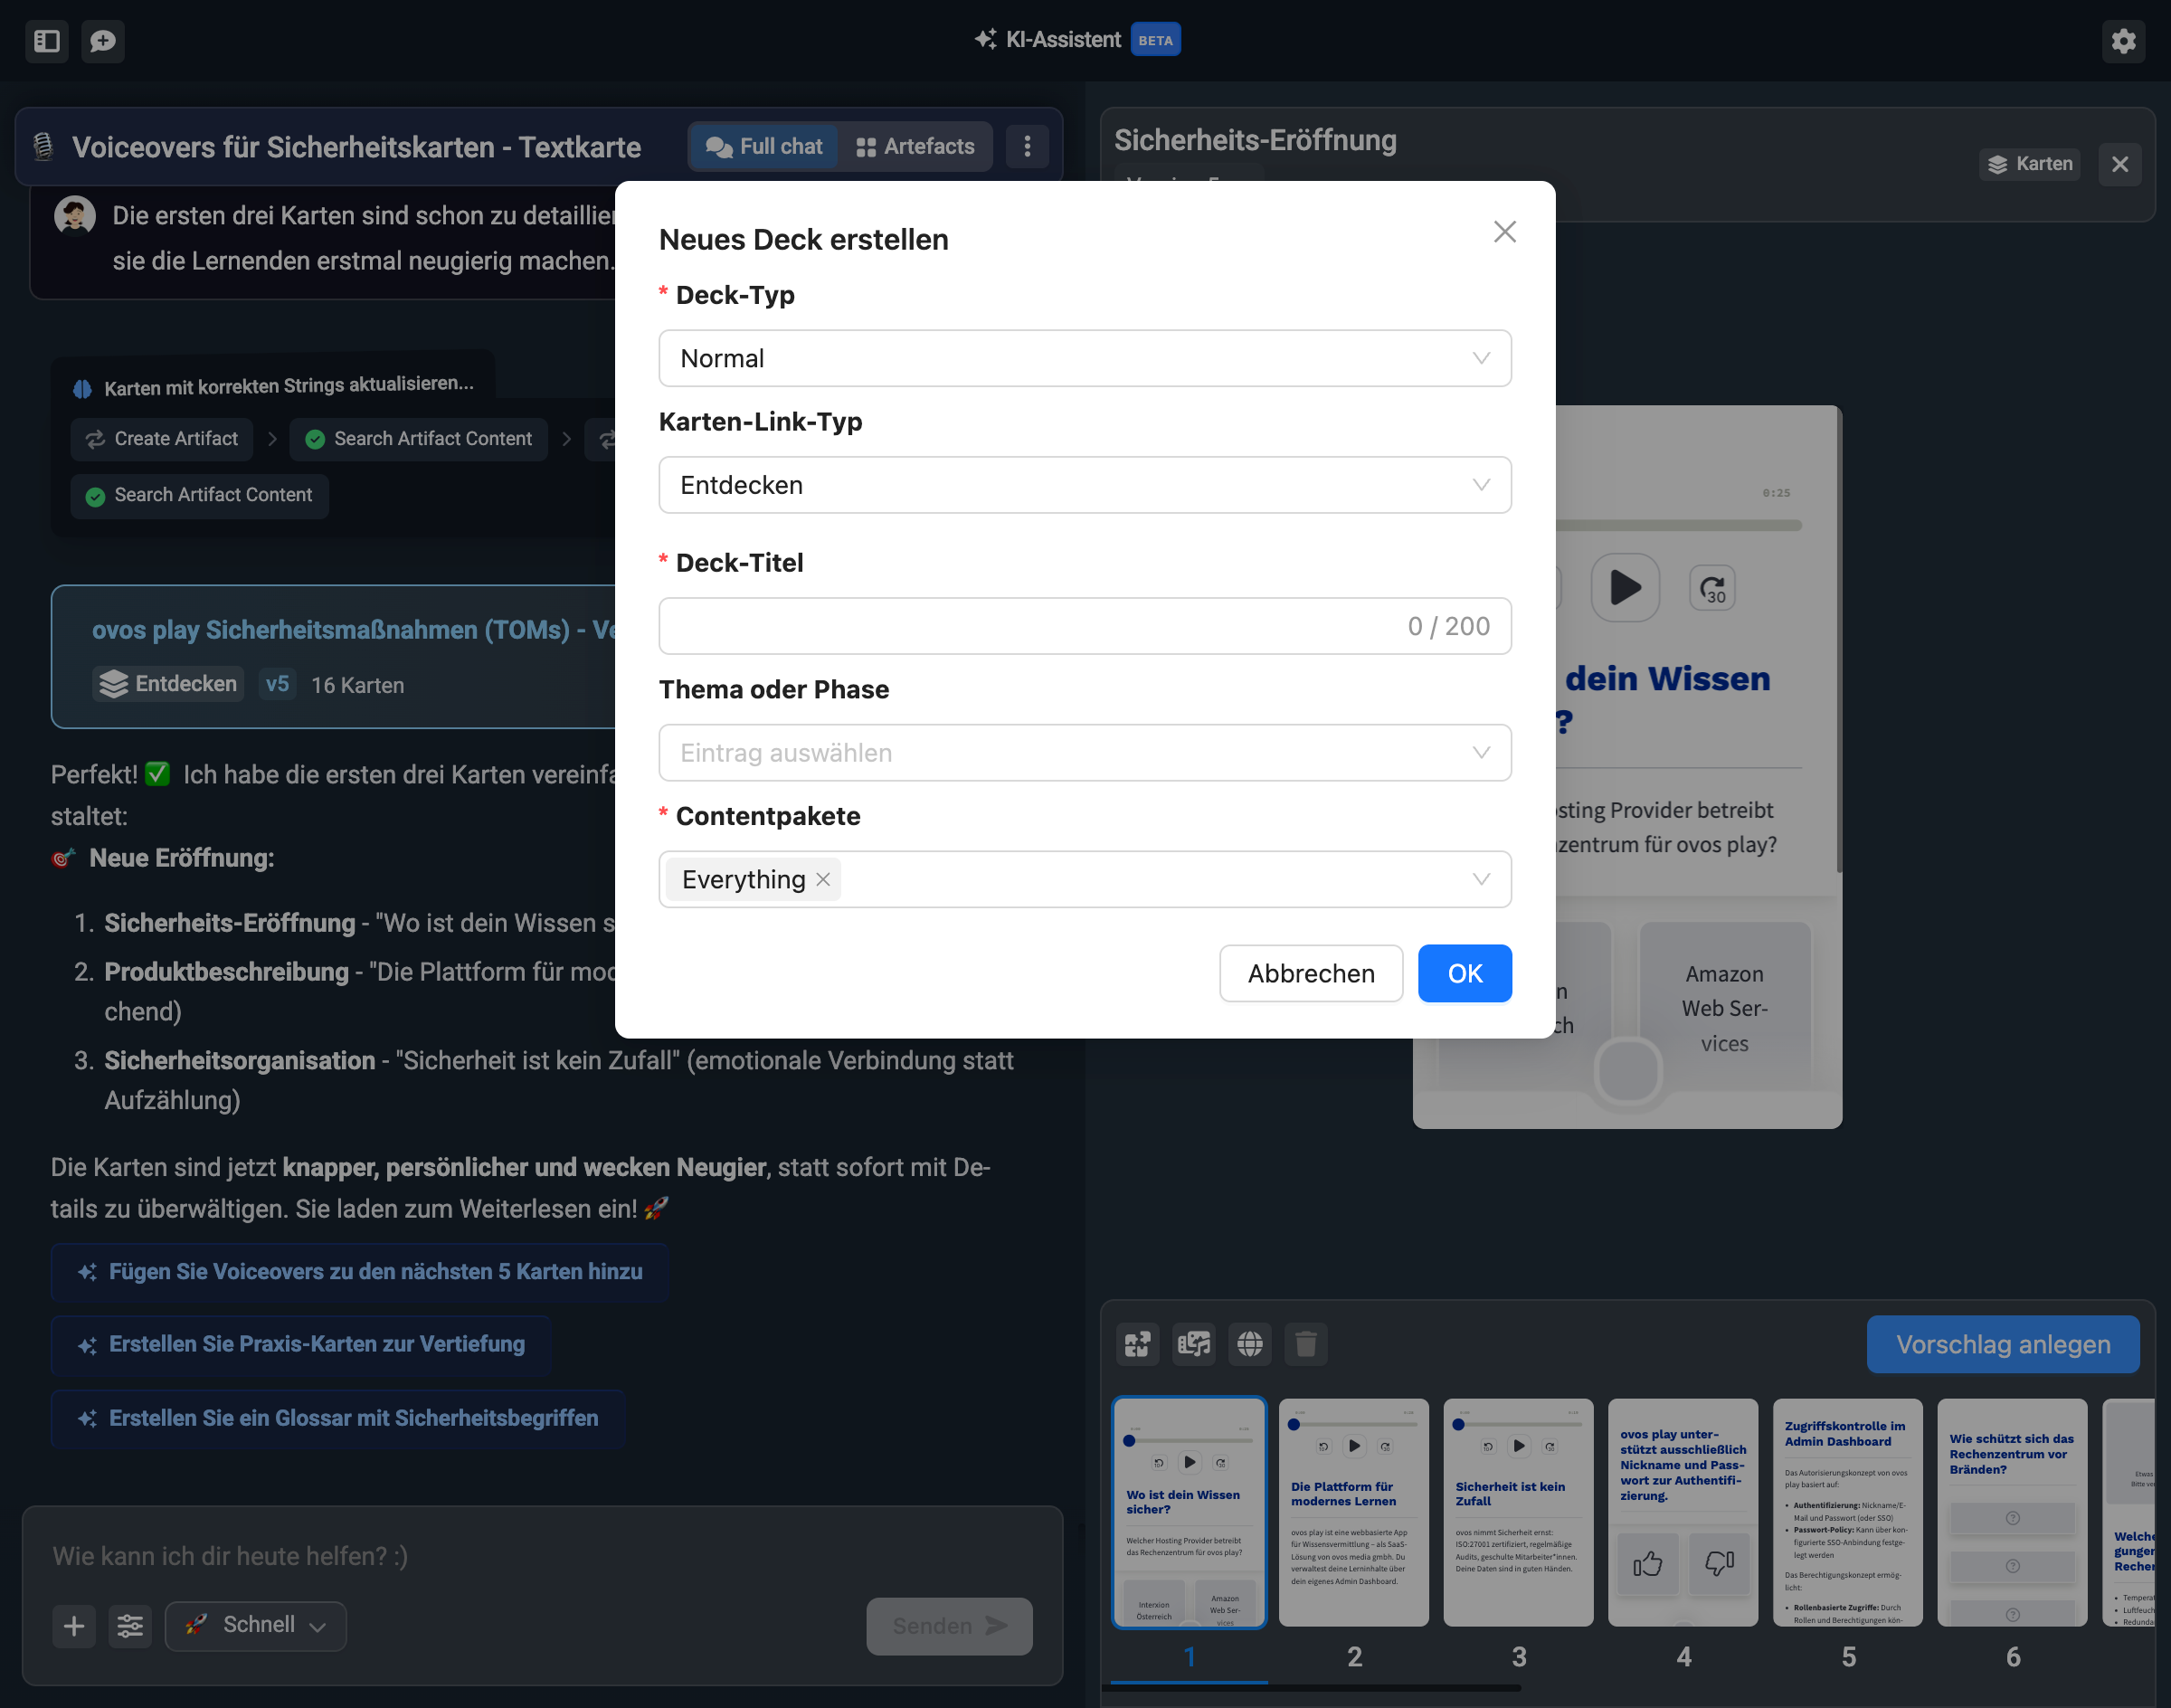
Task: Click the plus attachment icon in chat input
Action: tap(74, 1626)
